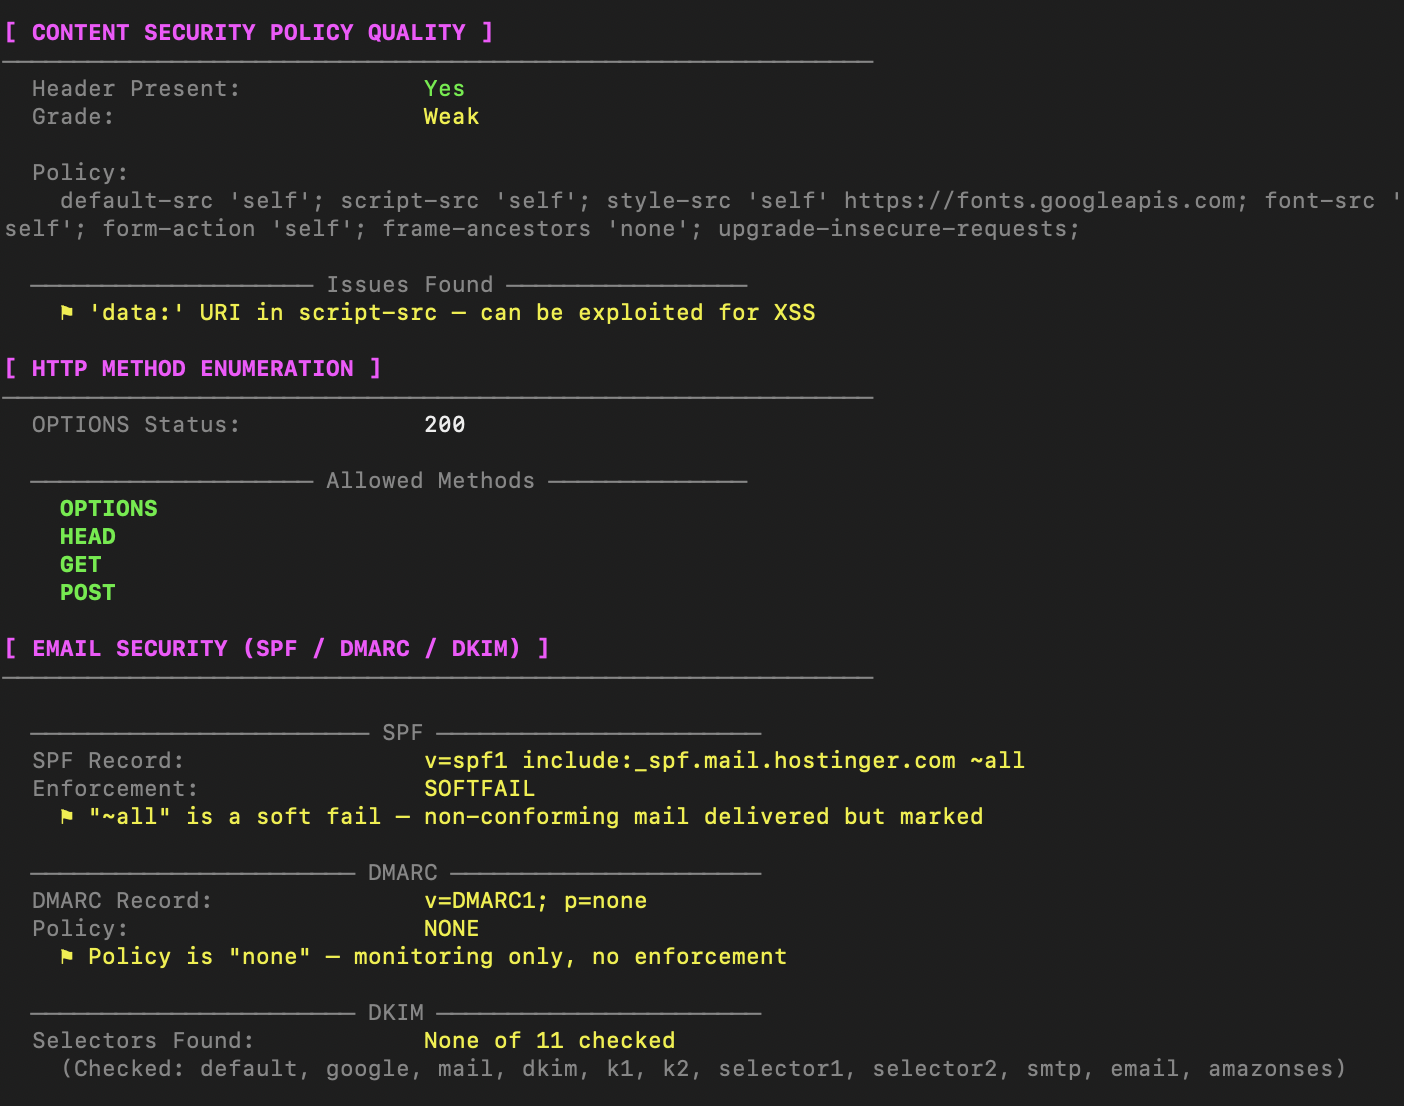The height and width of the screenshot is (1106, 1404).
Task: Click the 200 OPTIONS status code
Action: point(444,425)
